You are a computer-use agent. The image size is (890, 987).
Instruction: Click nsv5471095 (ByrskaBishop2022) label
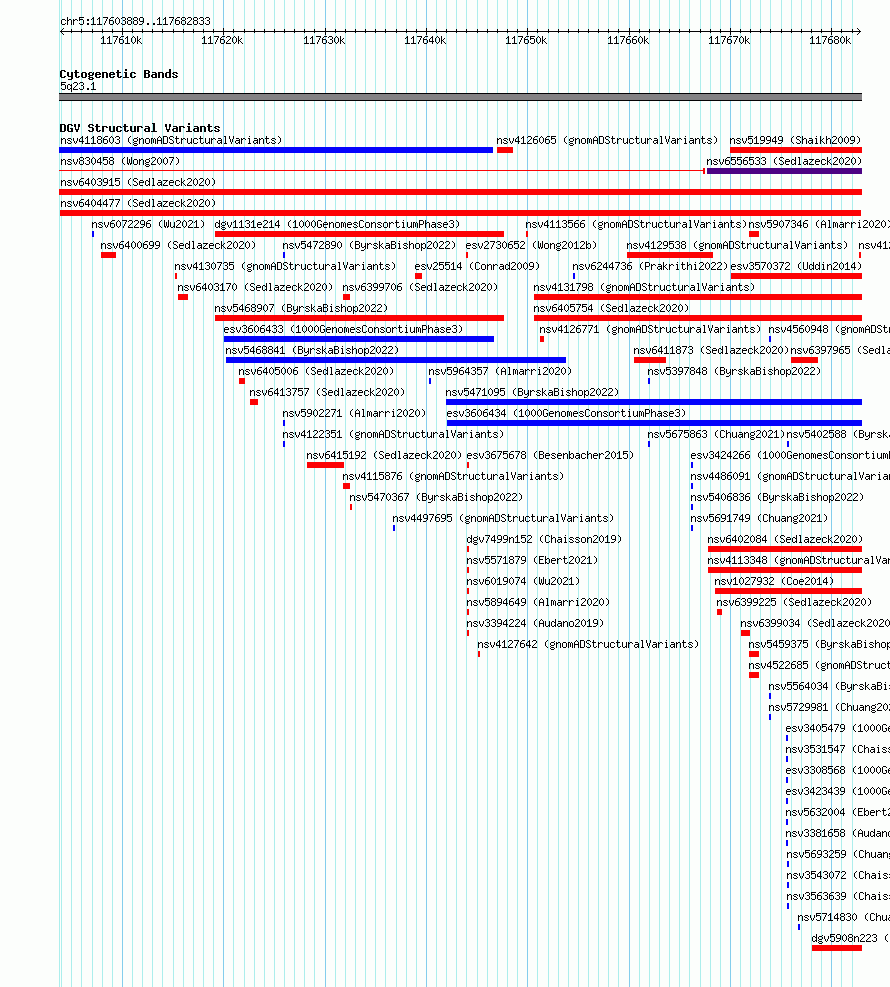(x=532, y=392)
